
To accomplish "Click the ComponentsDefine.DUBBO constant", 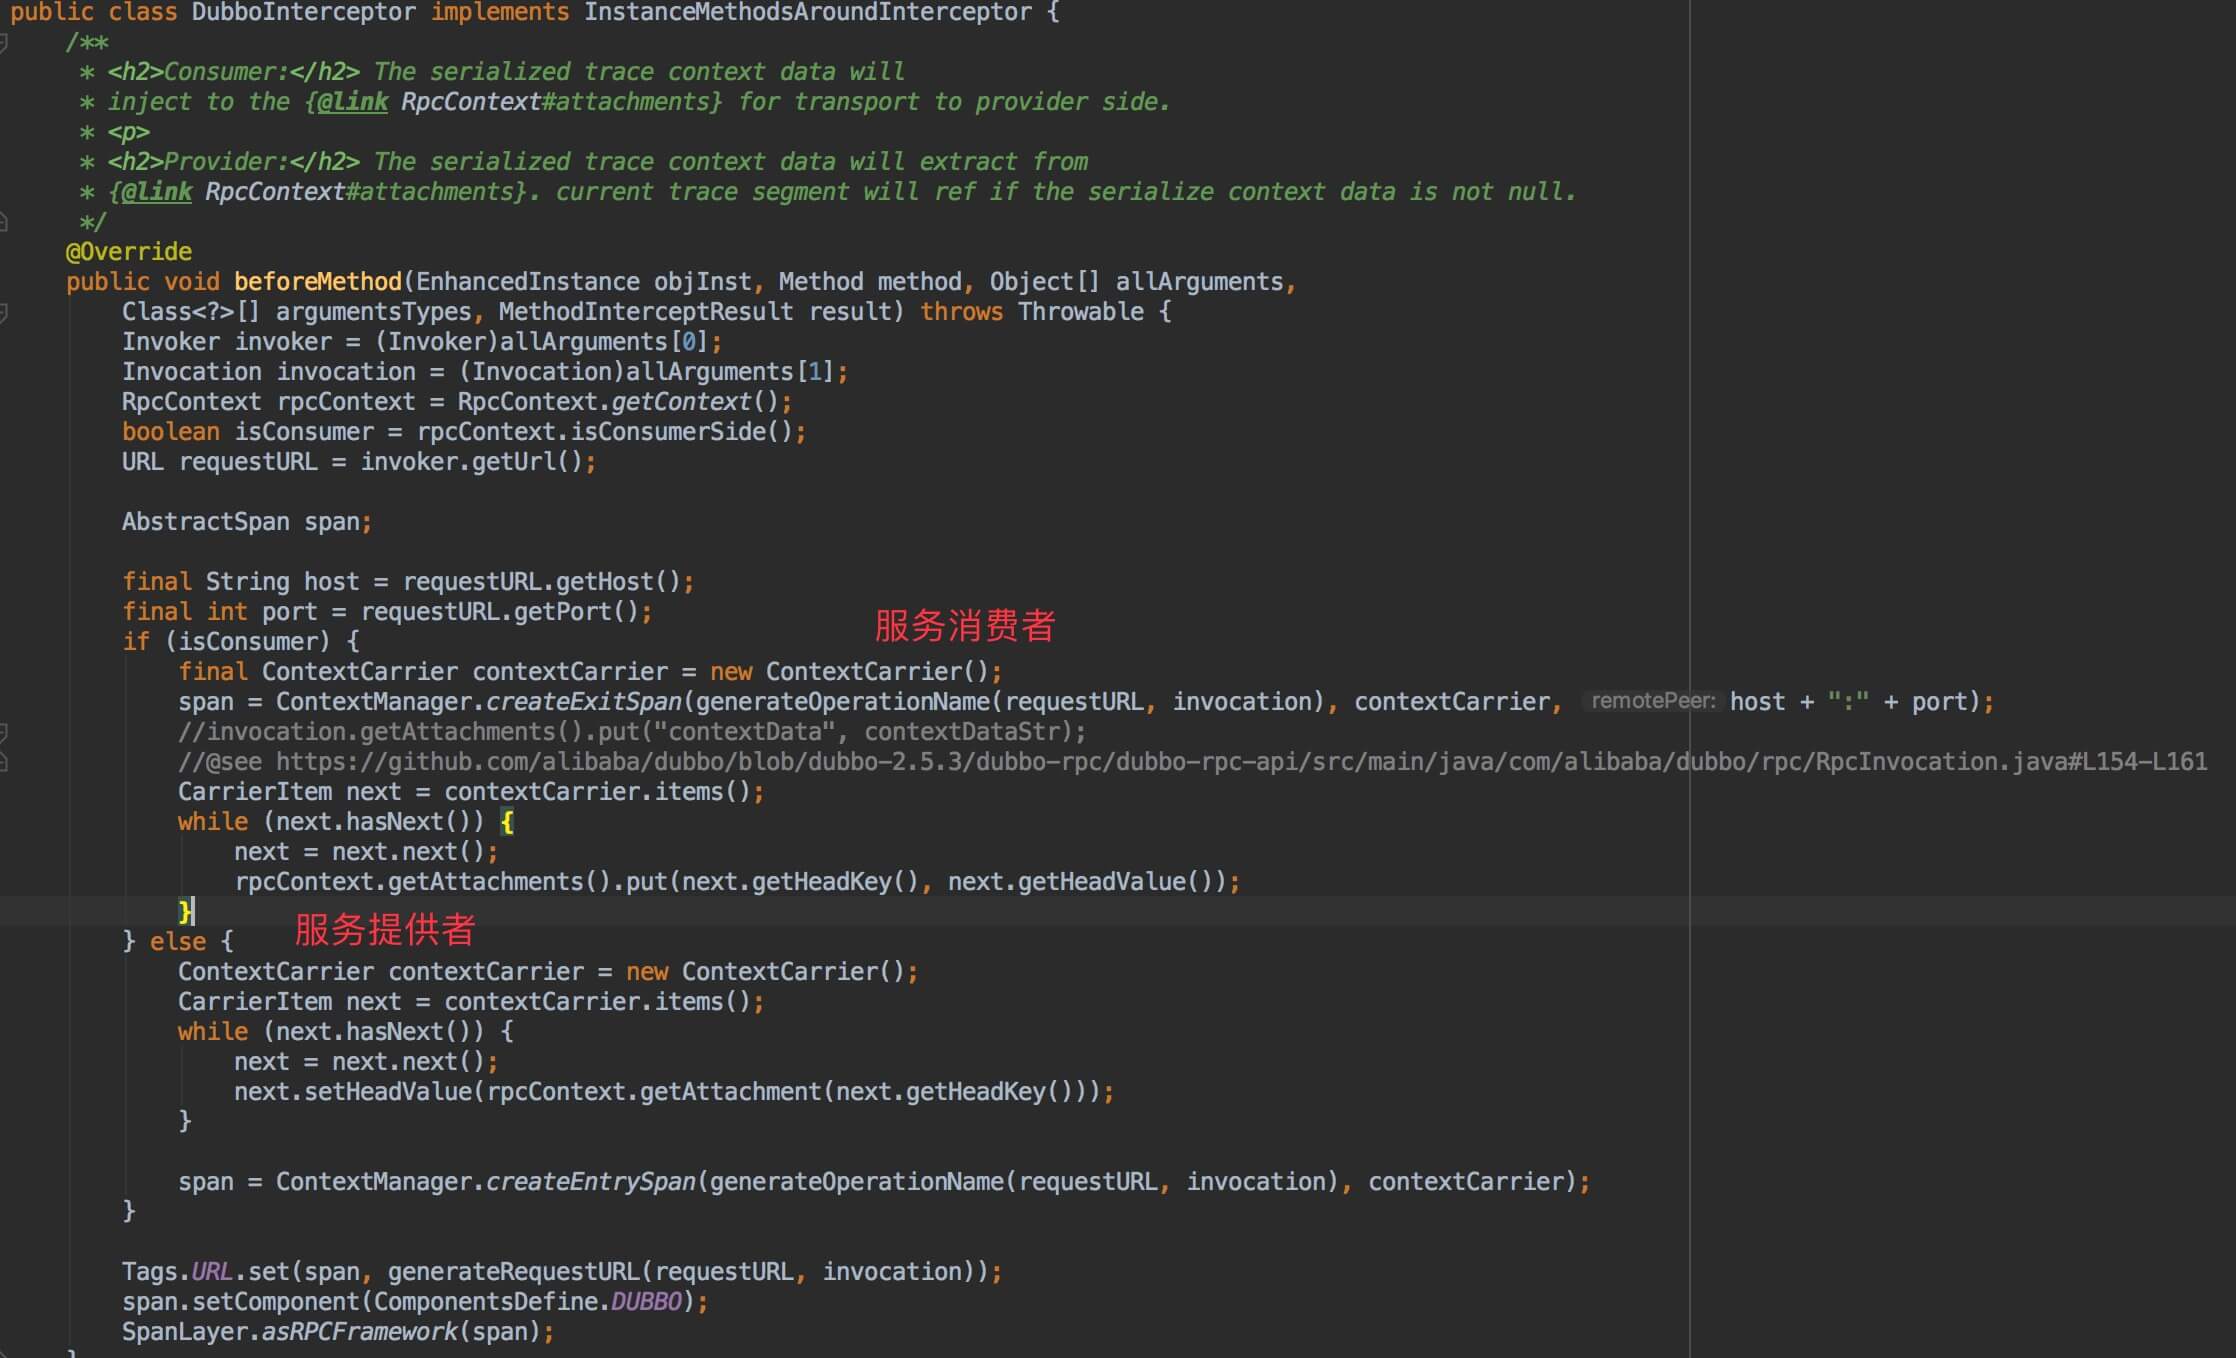I will (646, 1302).
